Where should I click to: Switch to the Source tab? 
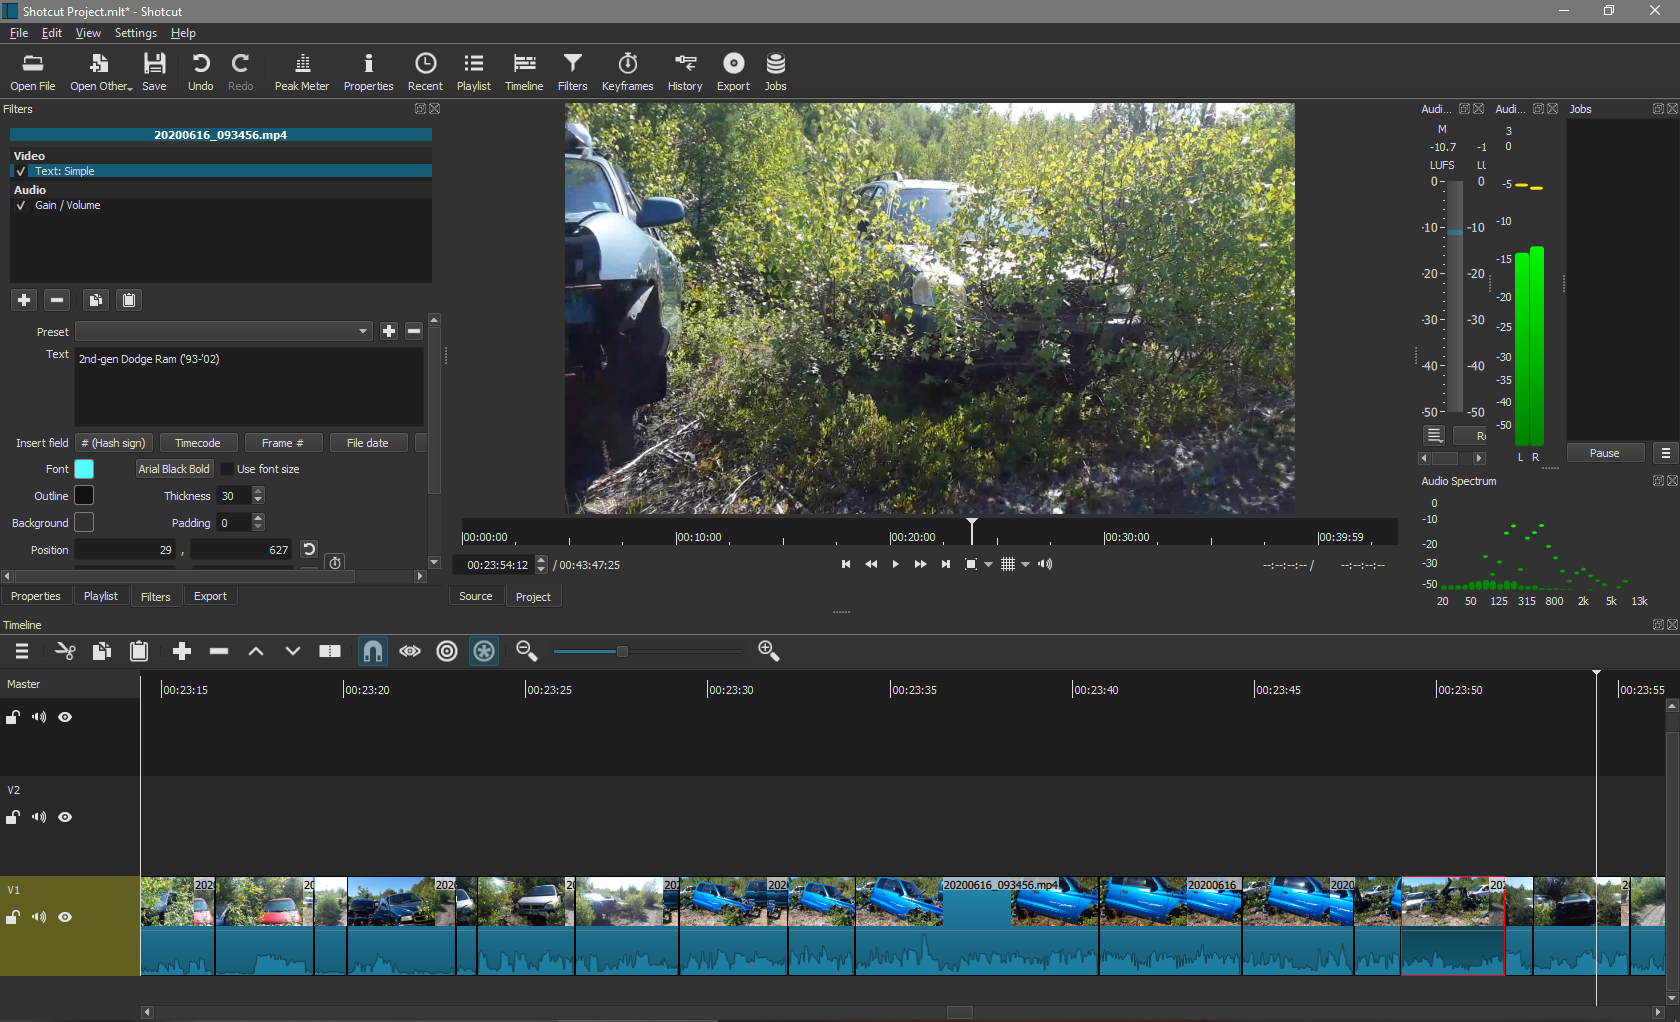click(x=476, y=596)
